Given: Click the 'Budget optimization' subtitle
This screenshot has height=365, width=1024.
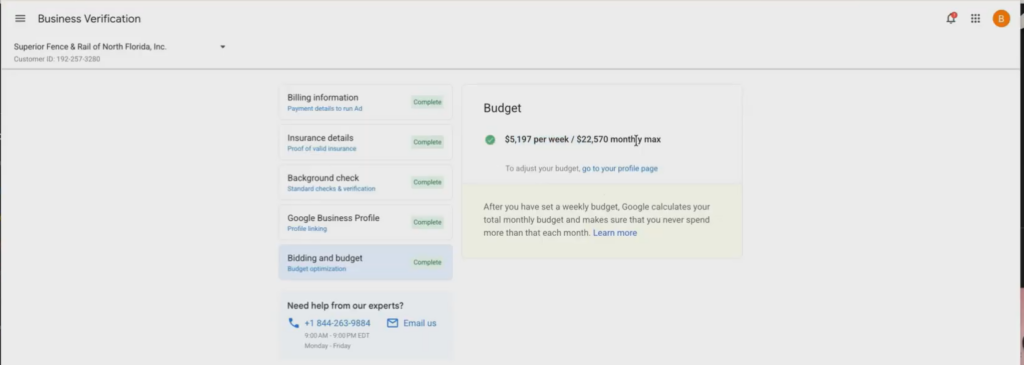Looking at the screenshot, I should pos(317,269).
